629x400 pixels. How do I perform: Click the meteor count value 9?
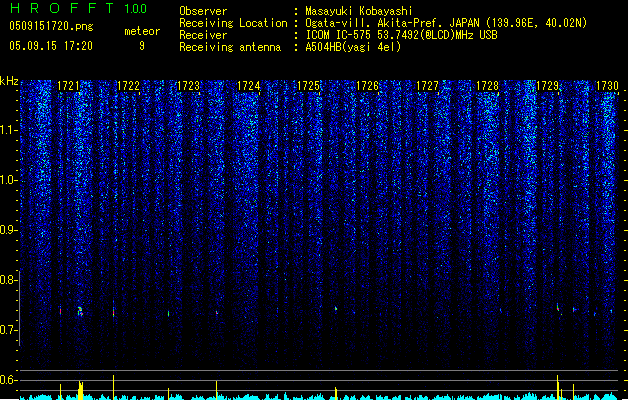click(142, 46)
